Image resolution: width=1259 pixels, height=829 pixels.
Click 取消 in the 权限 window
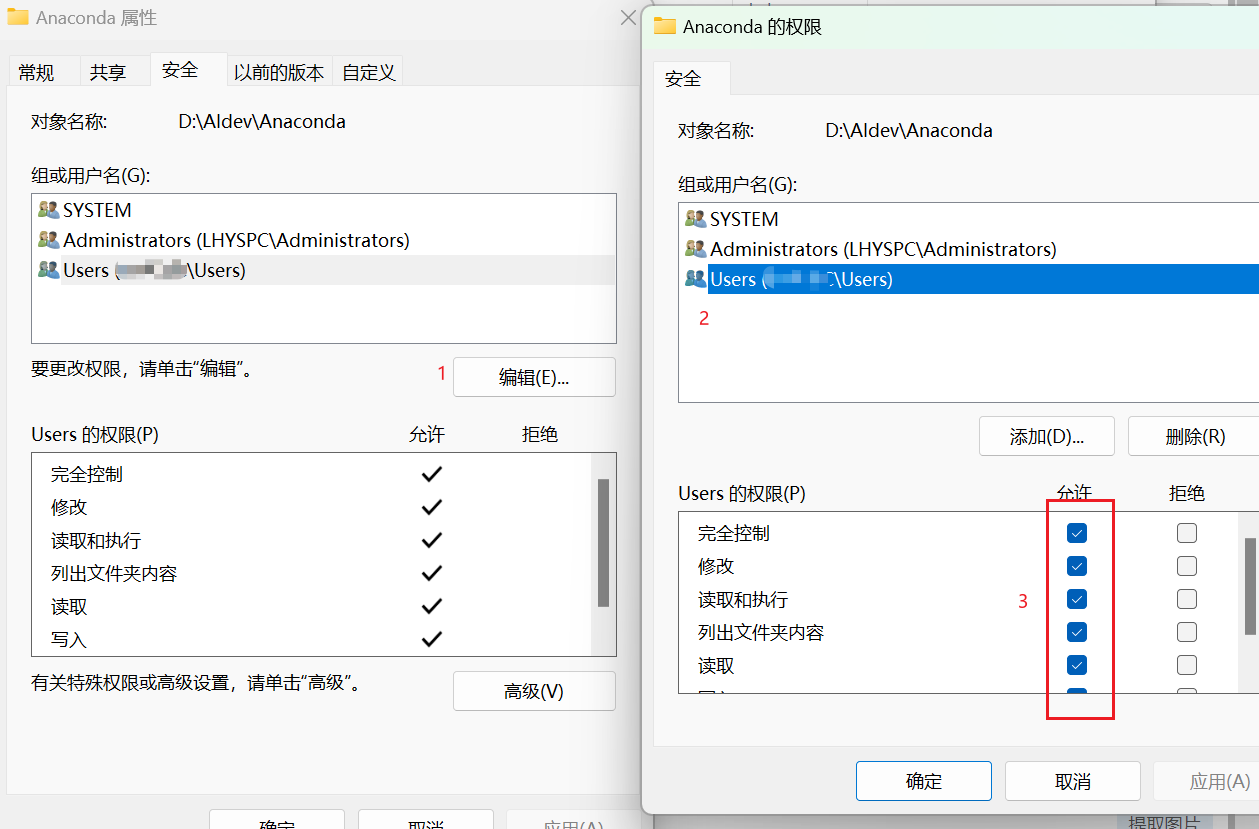1073,781
